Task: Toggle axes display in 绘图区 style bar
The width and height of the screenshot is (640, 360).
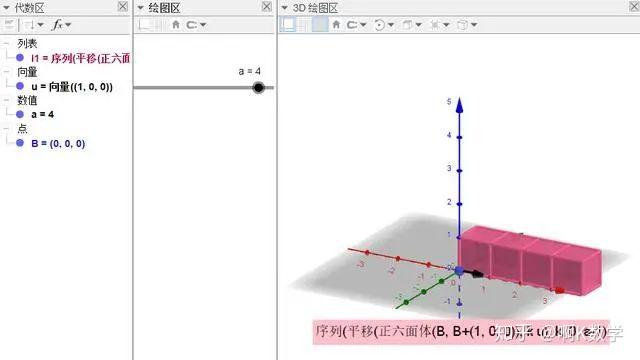Action: 144,25
